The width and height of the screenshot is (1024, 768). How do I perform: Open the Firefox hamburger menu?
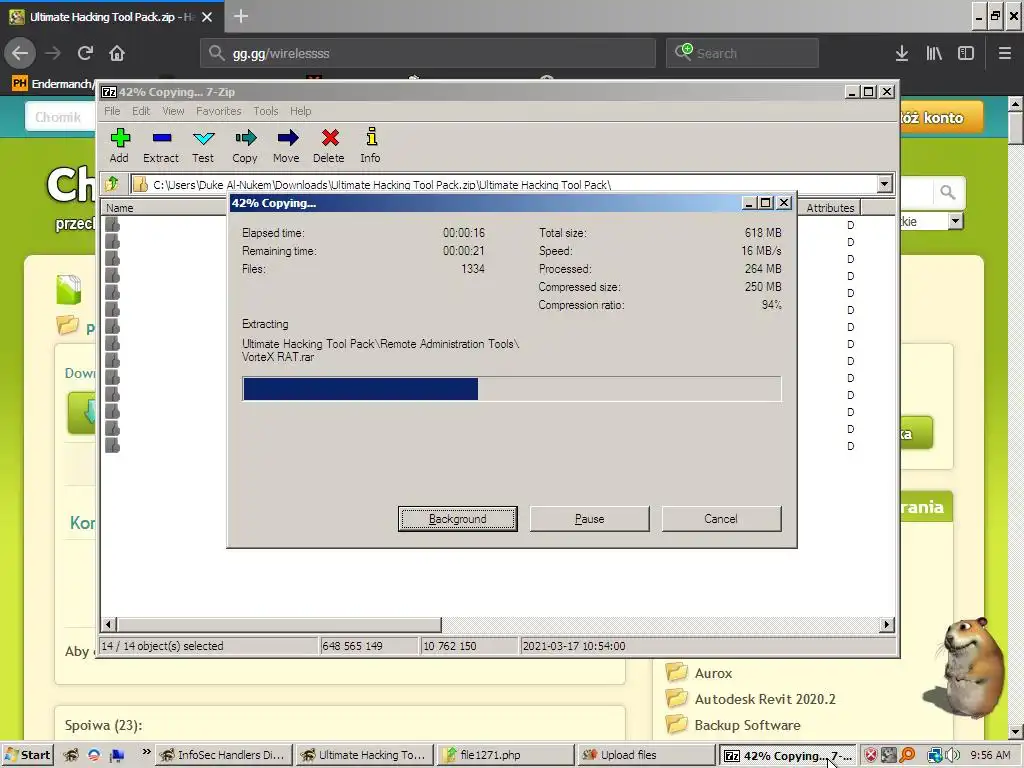click(1005, 53)
